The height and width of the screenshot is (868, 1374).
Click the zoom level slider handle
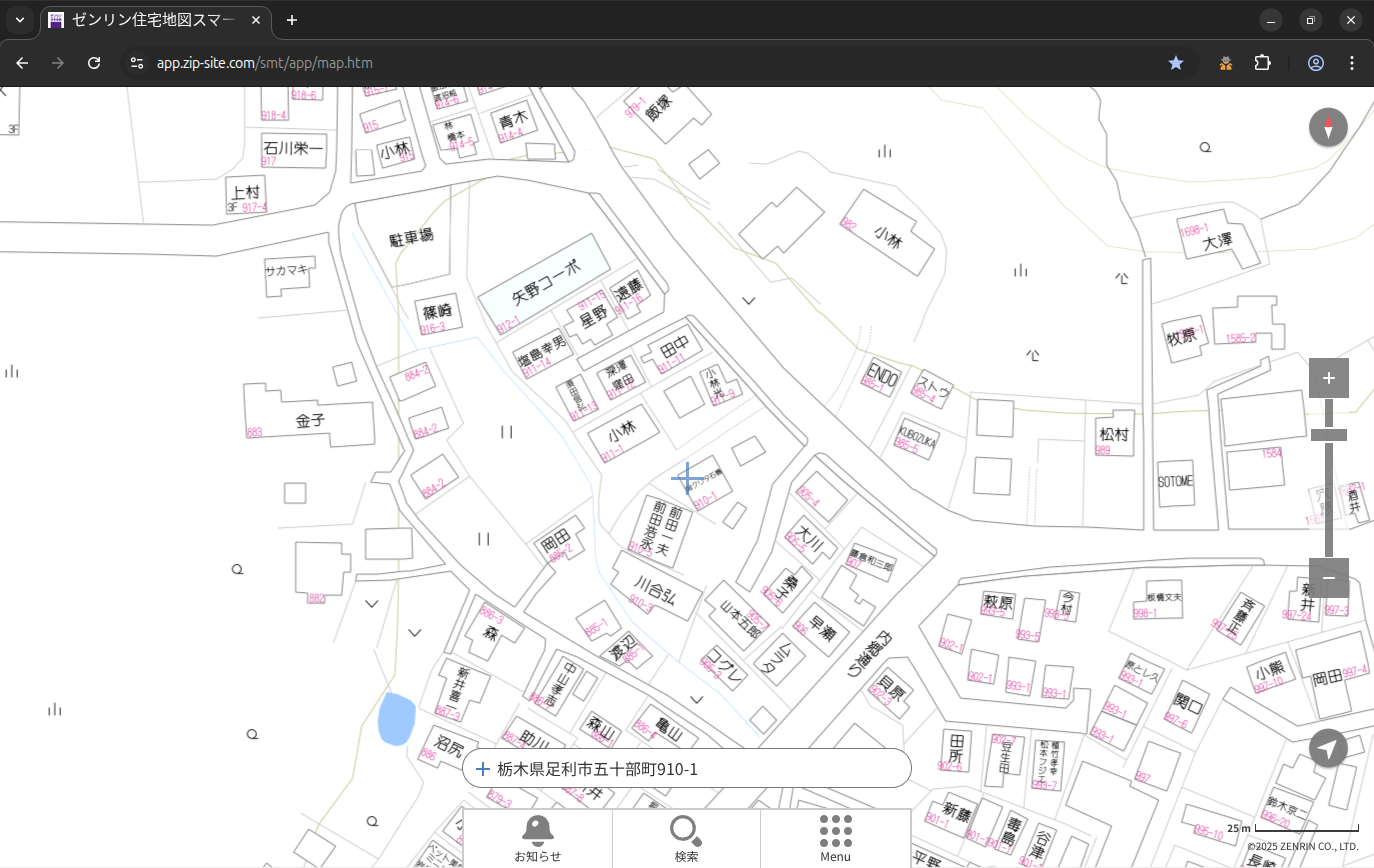pyautogui.click(x=1328, y=435)
